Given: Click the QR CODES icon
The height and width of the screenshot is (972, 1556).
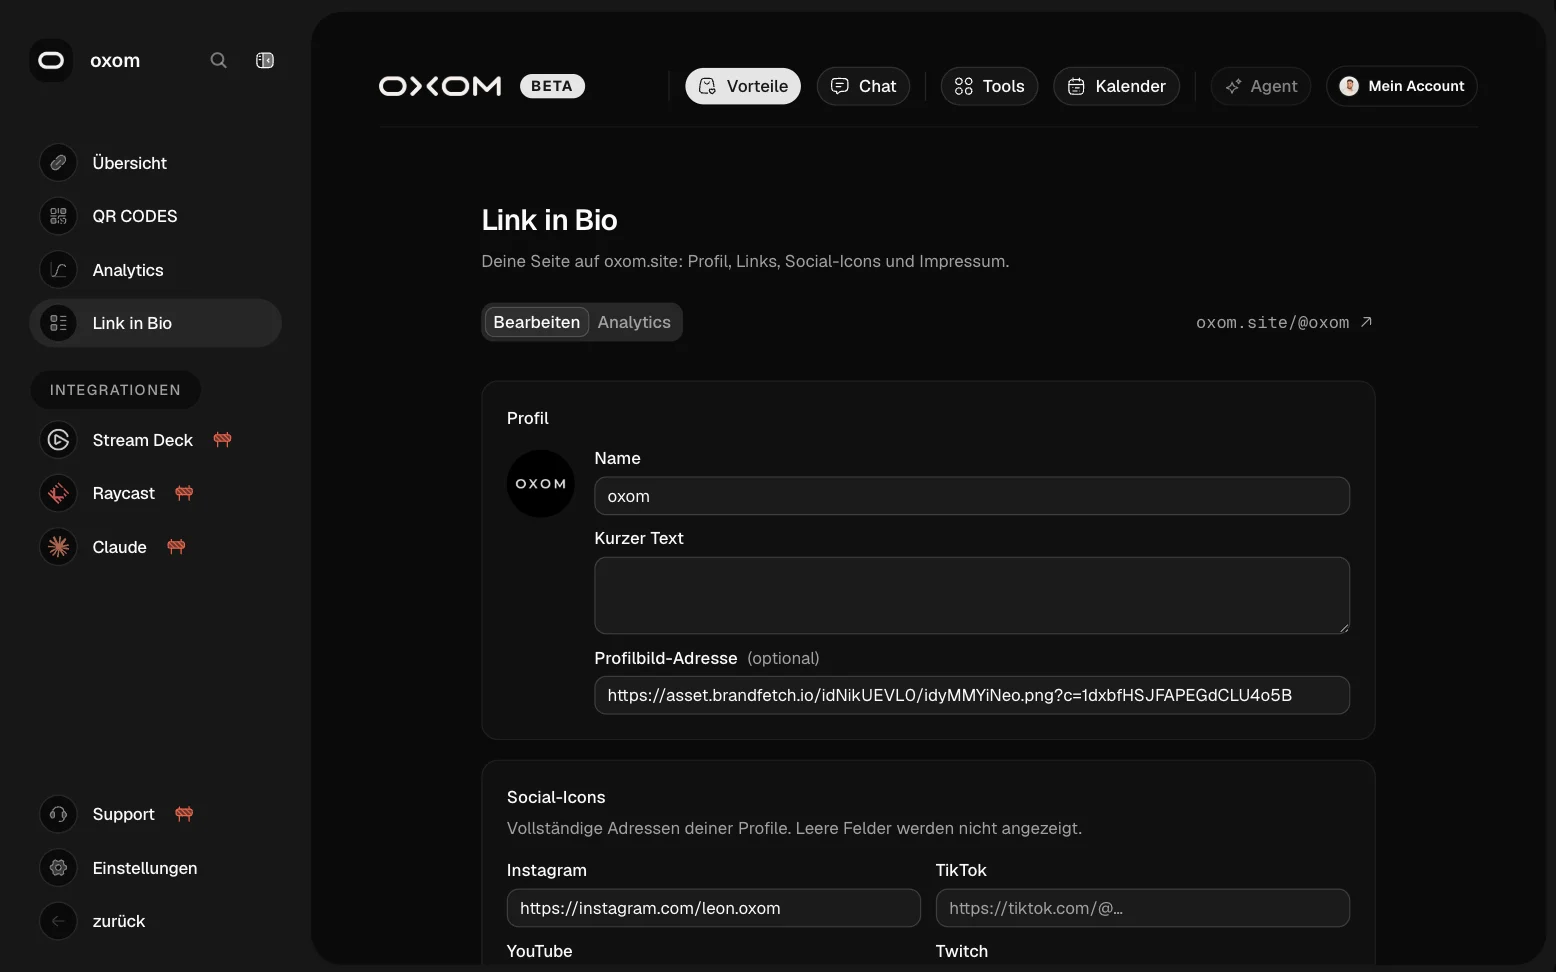Looking at the screenshot, I should click(x=58, y=216).
